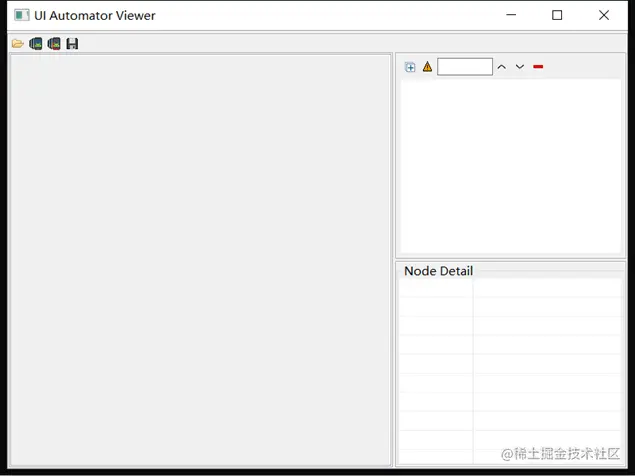Go to next search result arrow
Screen dimensions: 635x476
point(520,67)
